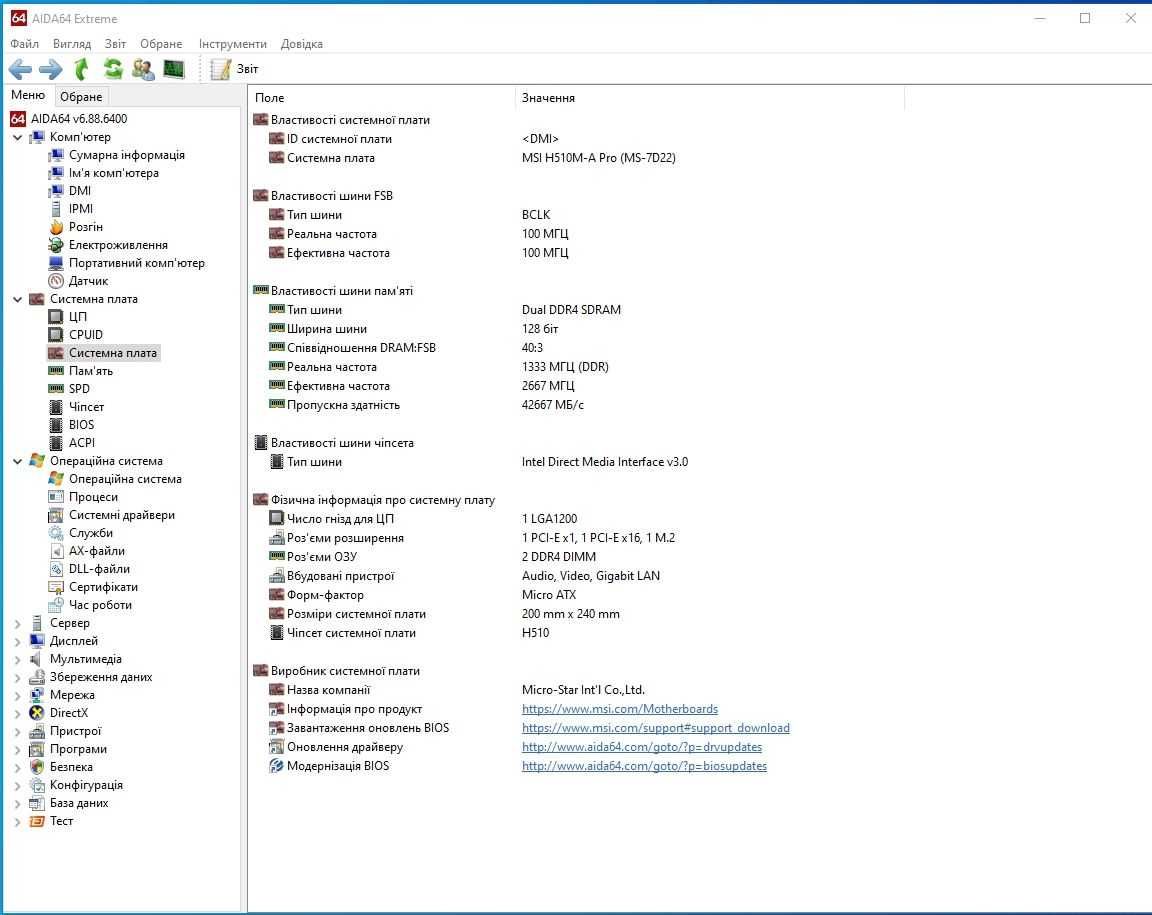Open the Довідка menu
Viewport: 1152px width, 915px height.
(x=302, y=44)
